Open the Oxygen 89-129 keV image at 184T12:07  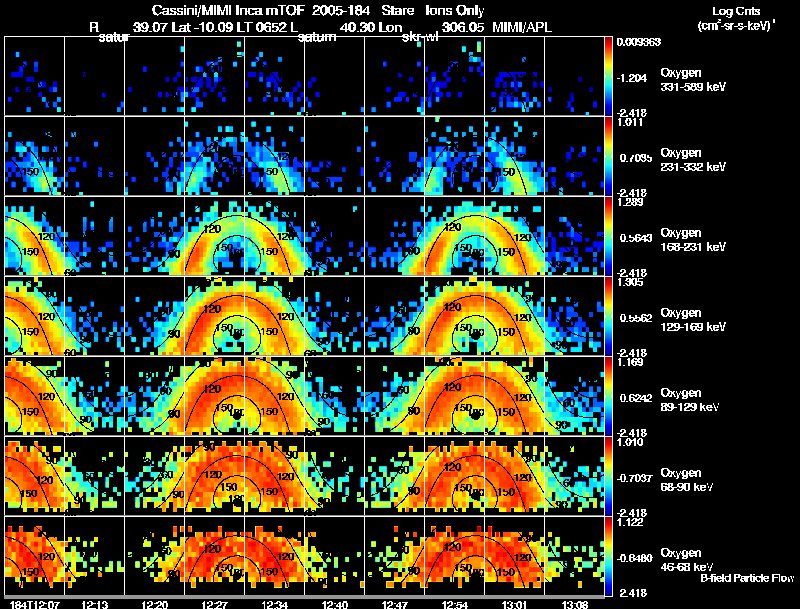point(34,396)
